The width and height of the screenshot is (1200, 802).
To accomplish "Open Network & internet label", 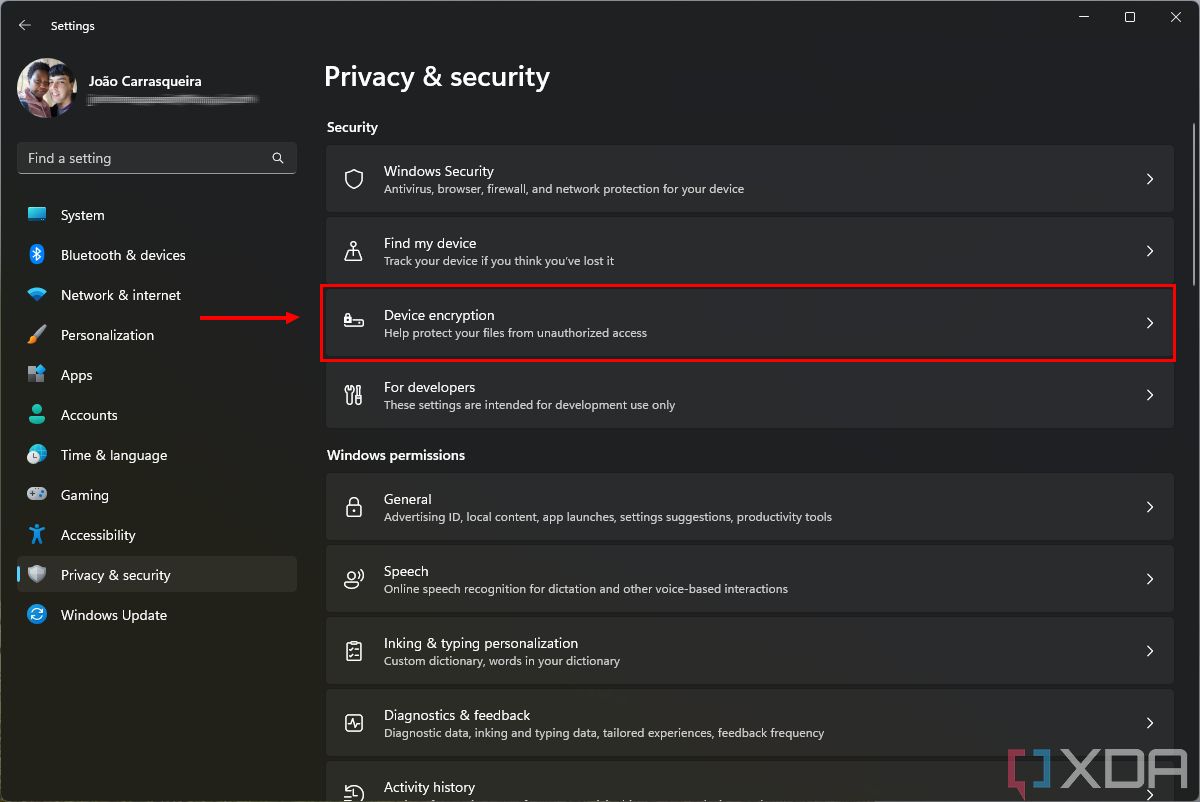I will point(121,295).
